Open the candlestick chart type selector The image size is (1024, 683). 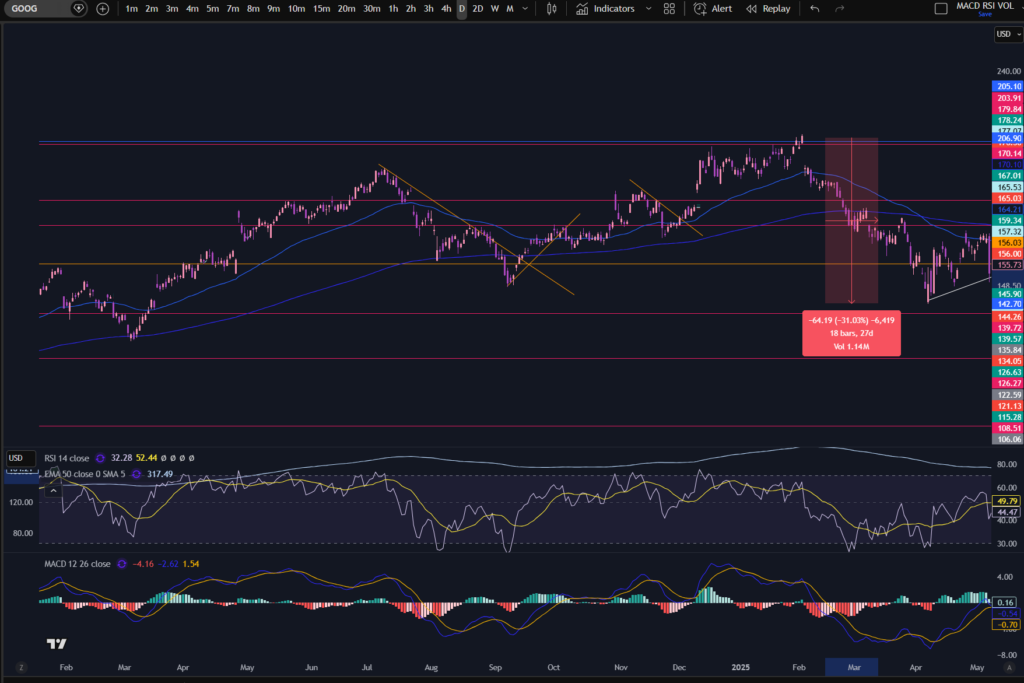click(x=552, y=8)
